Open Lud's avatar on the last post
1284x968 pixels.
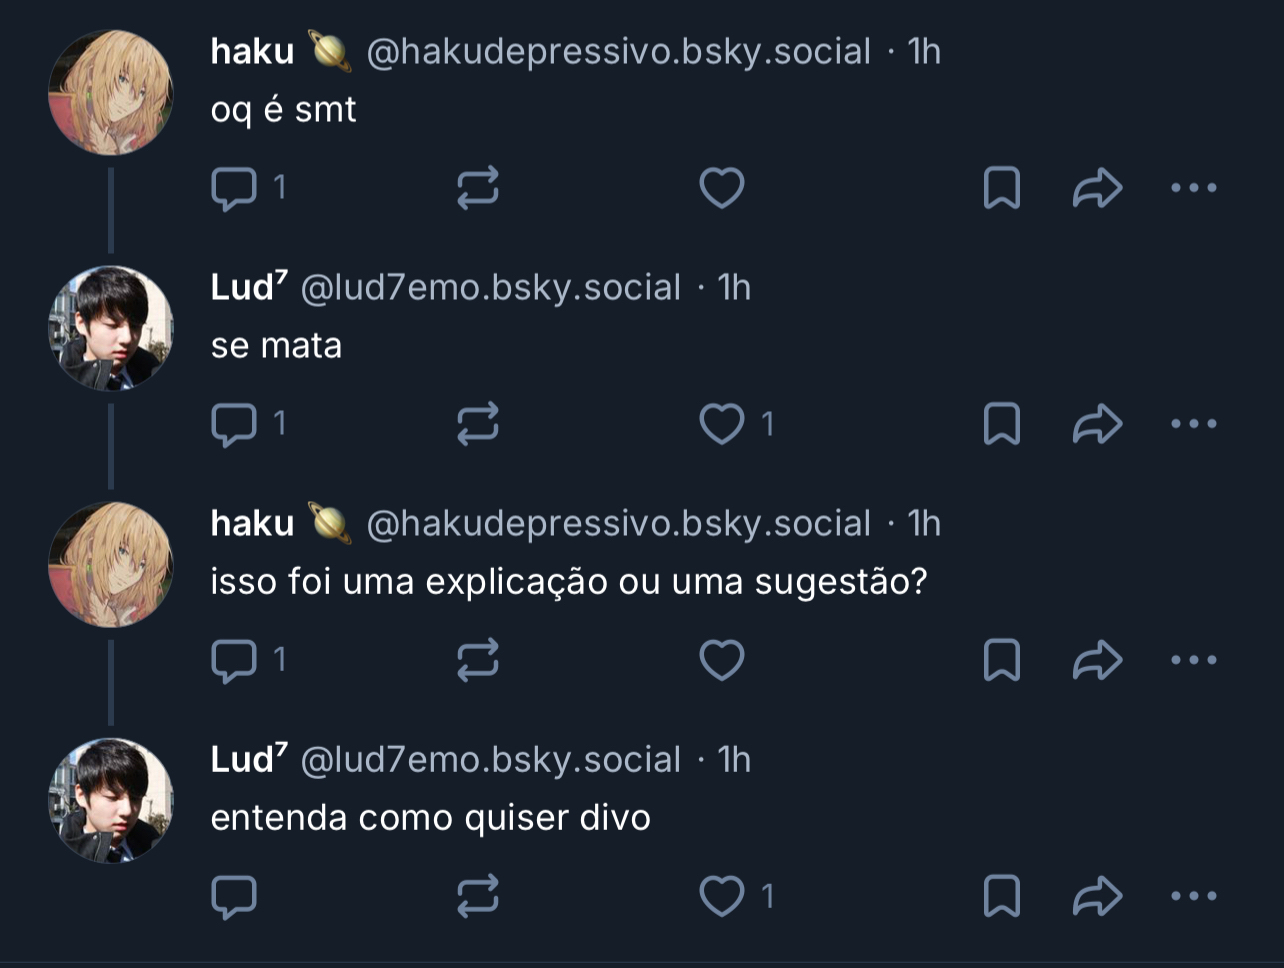click(111, 800)
